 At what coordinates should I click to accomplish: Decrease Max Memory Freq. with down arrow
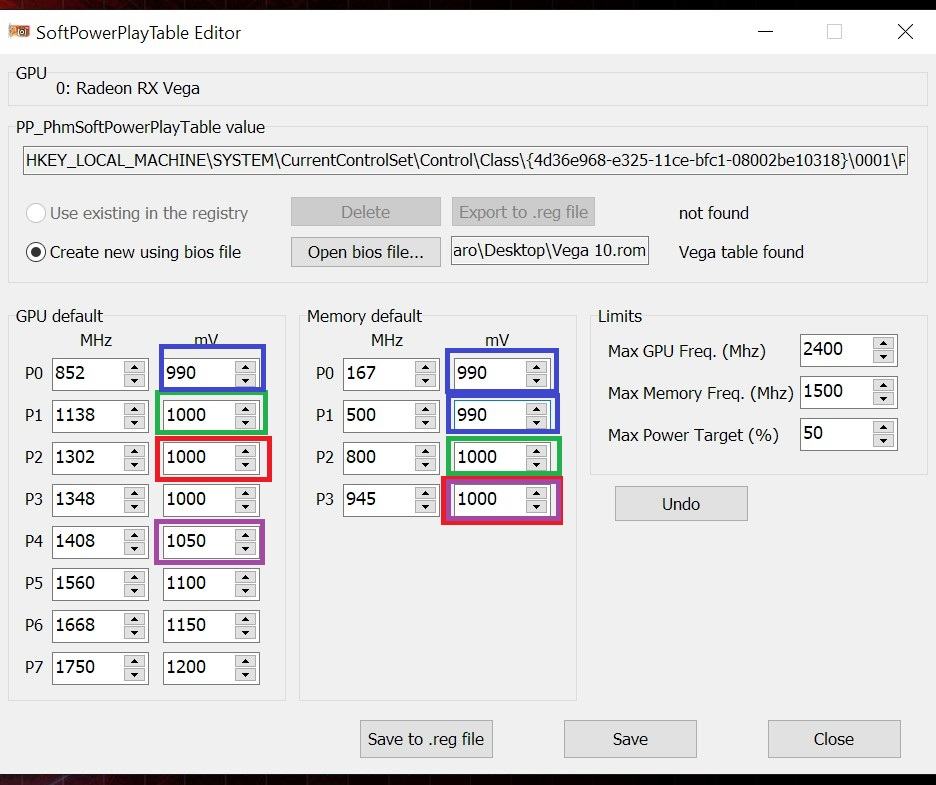click(883, 399)
